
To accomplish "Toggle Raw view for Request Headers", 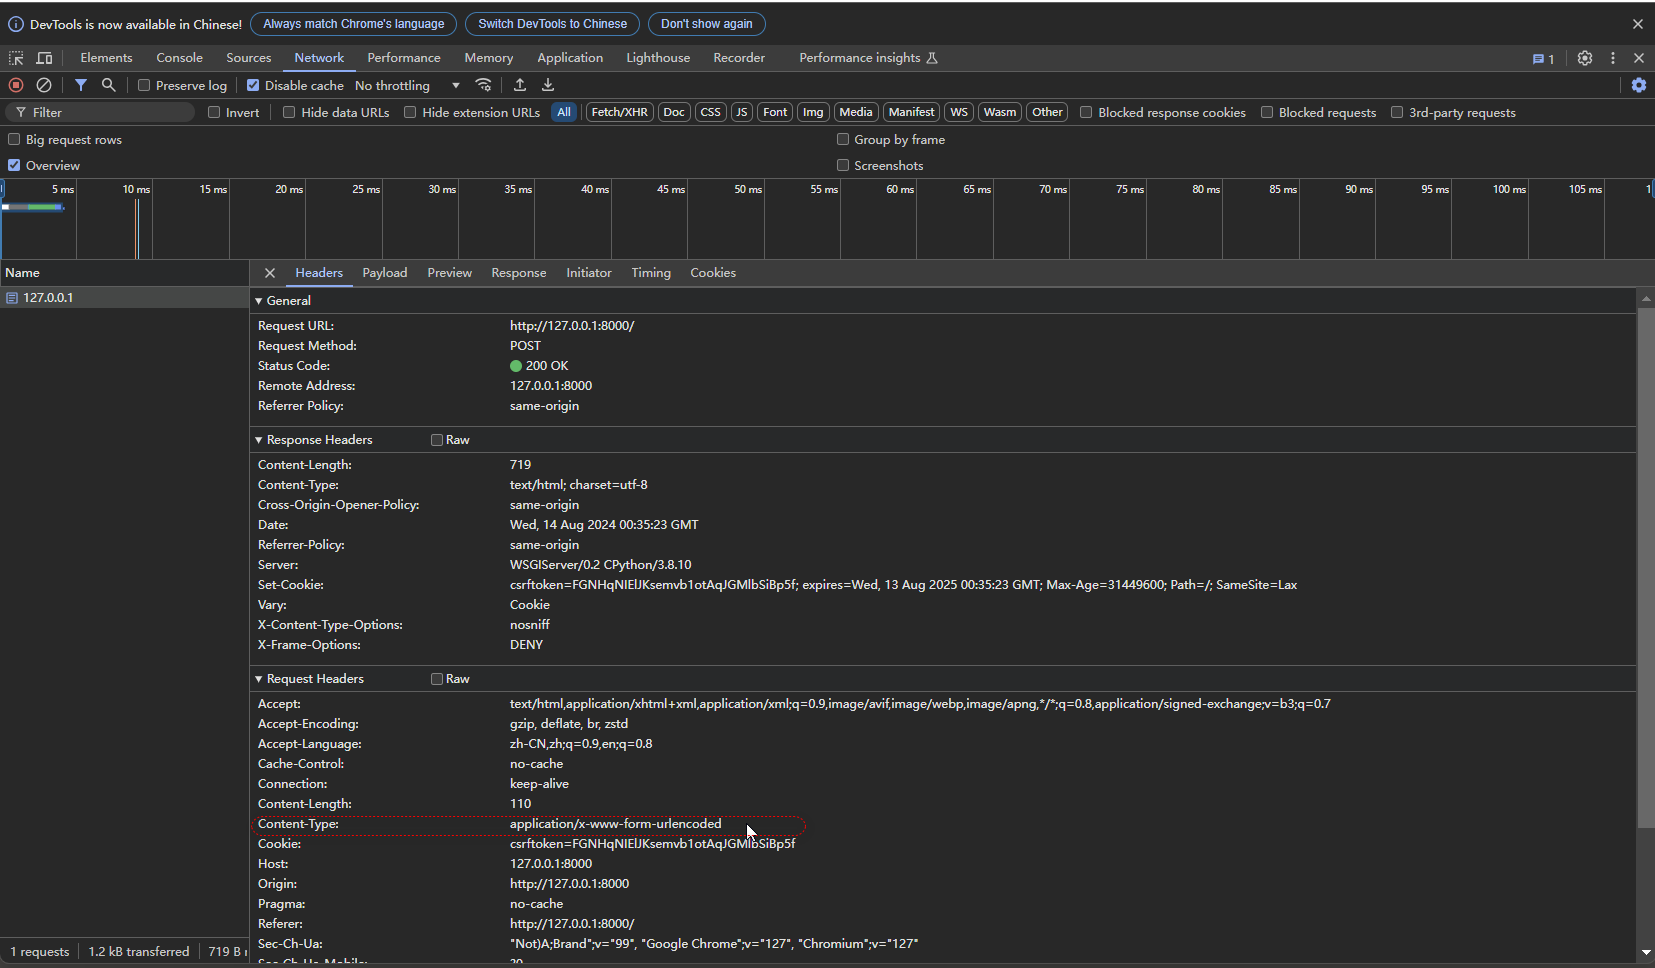I will pos(437,679).
